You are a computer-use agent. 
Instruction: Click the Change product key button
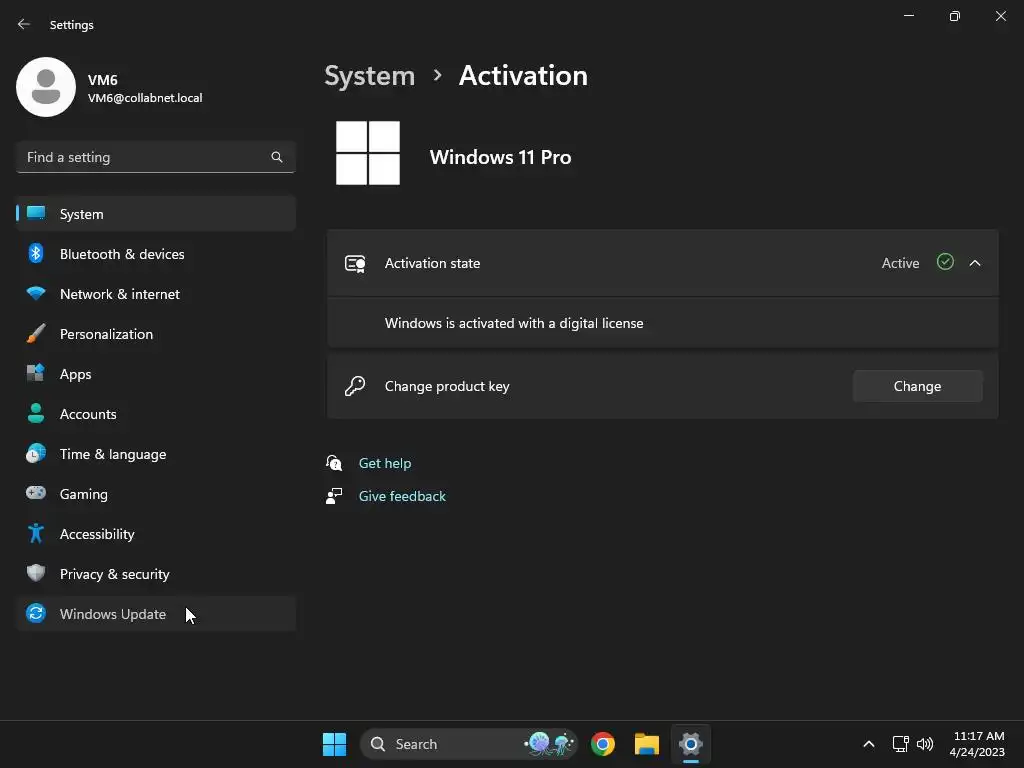(x=918, y=386)
